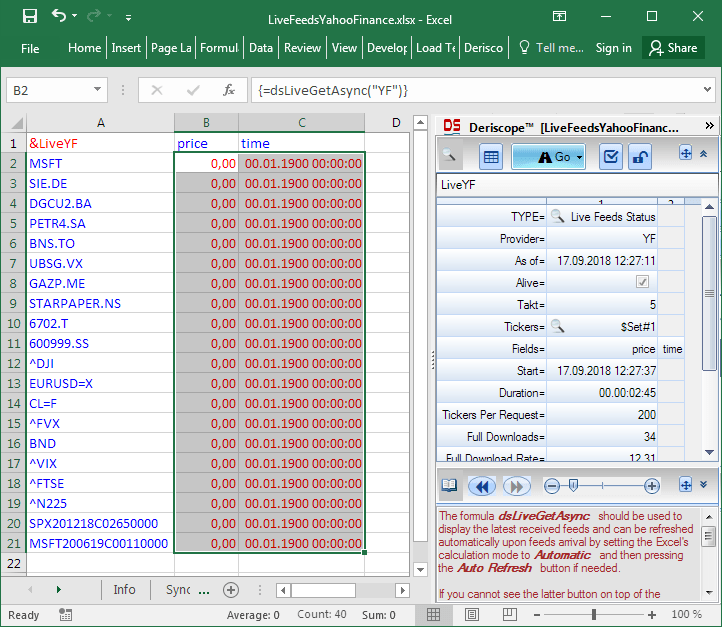722x627 pixels.
Task: Expand the lower Deriscope toolbar chevron
Action: 704,484
